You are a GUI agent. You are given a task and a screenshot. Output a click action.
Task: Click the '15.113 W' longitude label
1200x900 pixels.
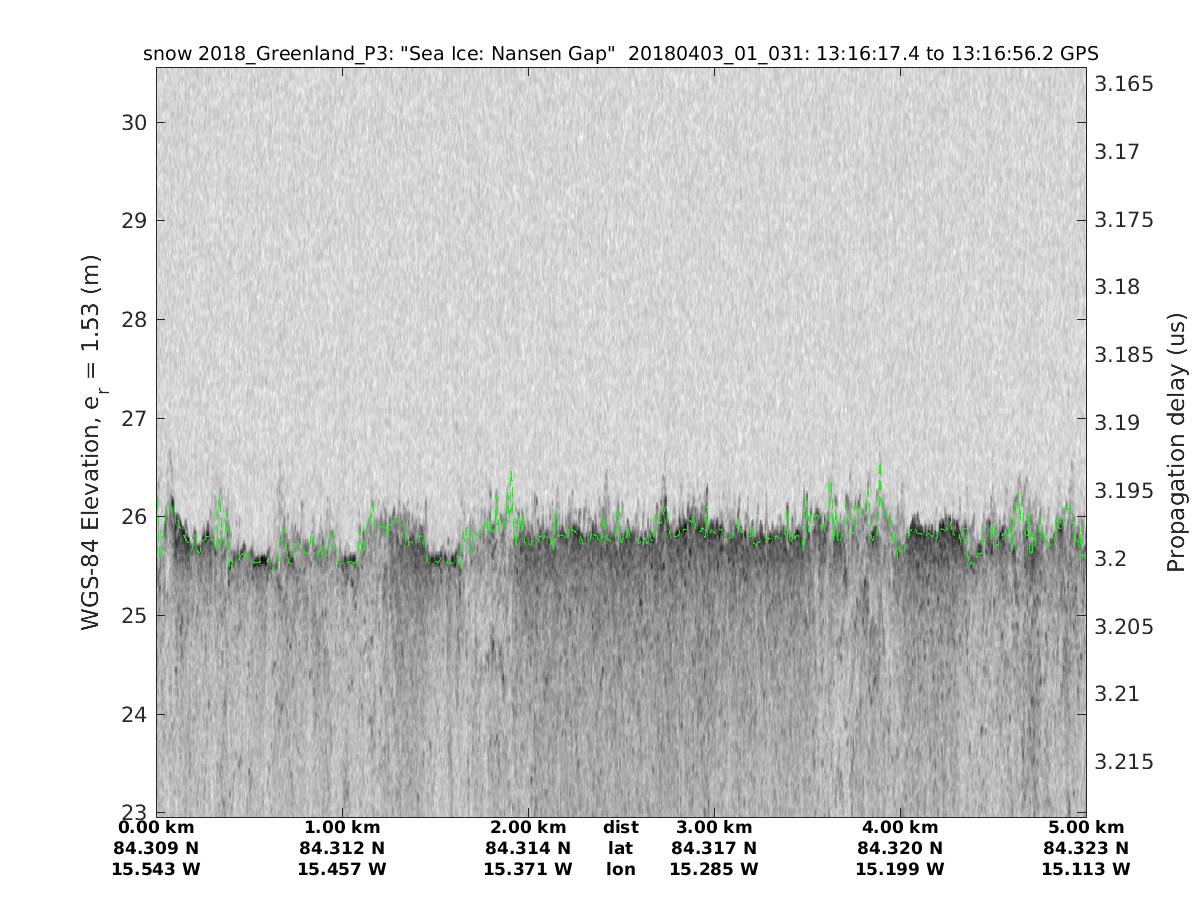[x=1085, y=869]
